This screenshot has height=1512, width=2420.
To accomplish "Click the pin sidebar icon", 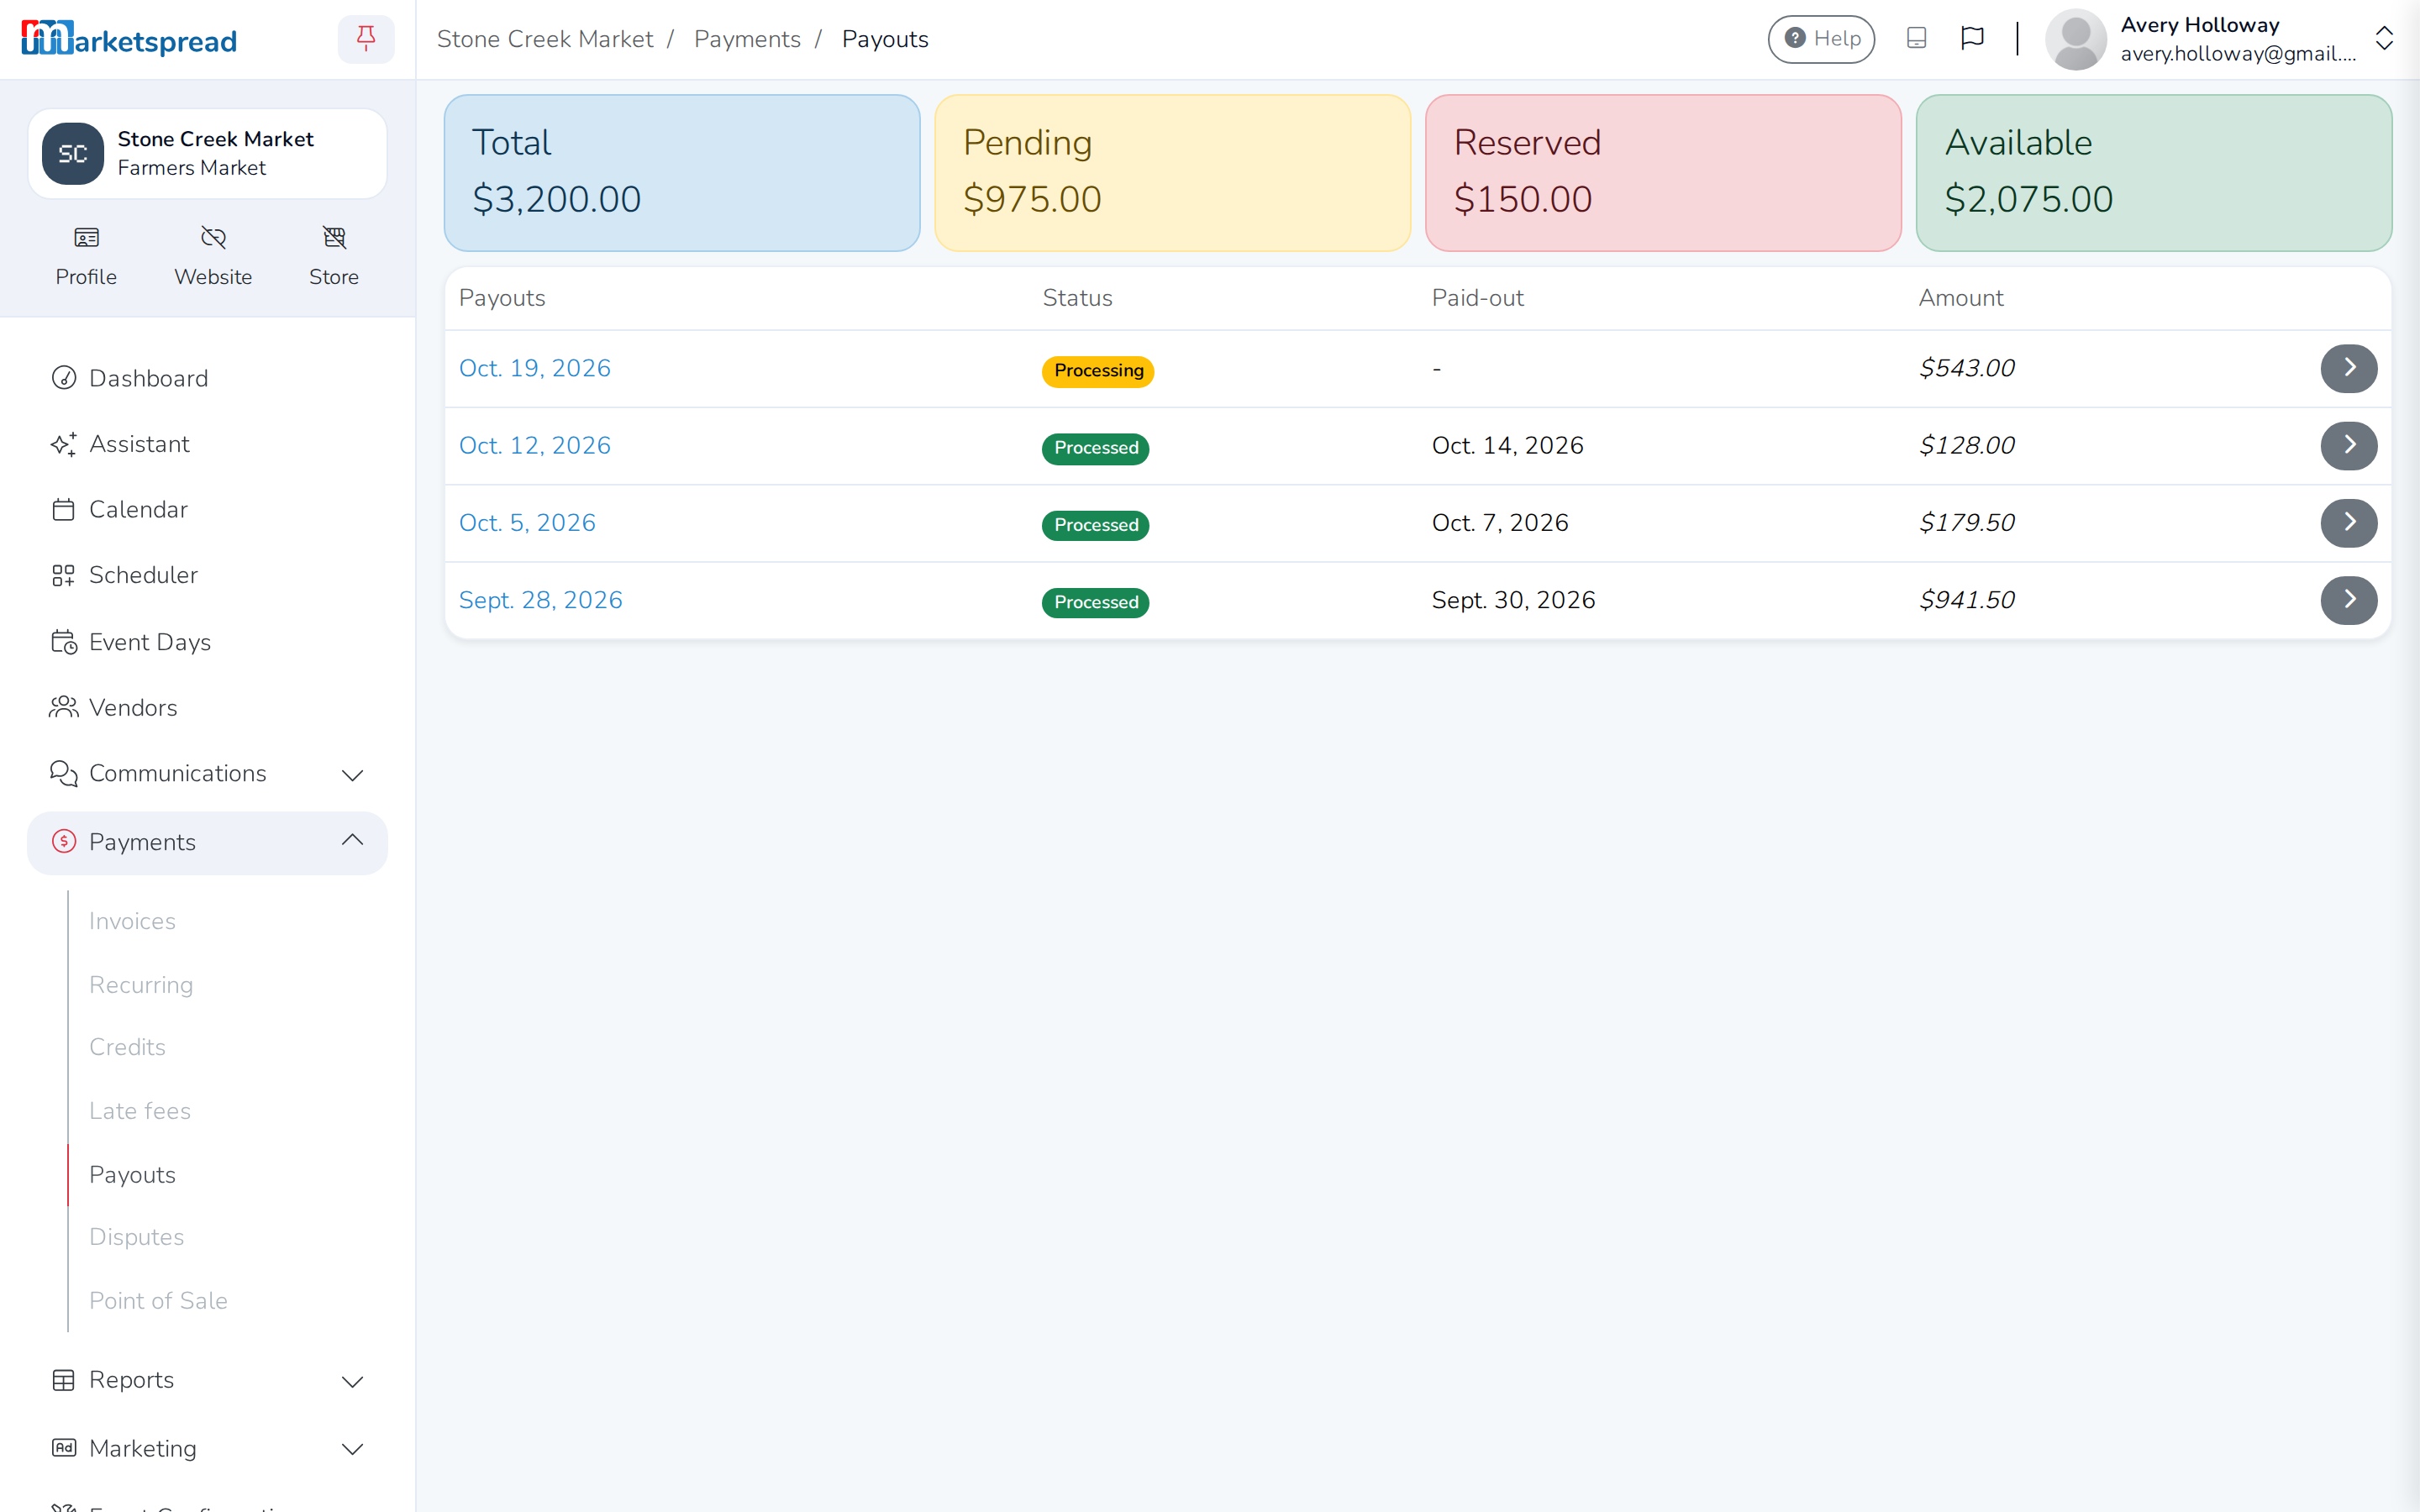I will click(366, 39).
